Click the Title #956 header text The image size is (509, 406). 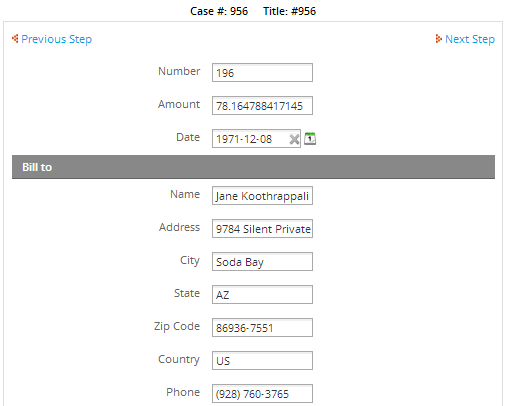point(289,11)
